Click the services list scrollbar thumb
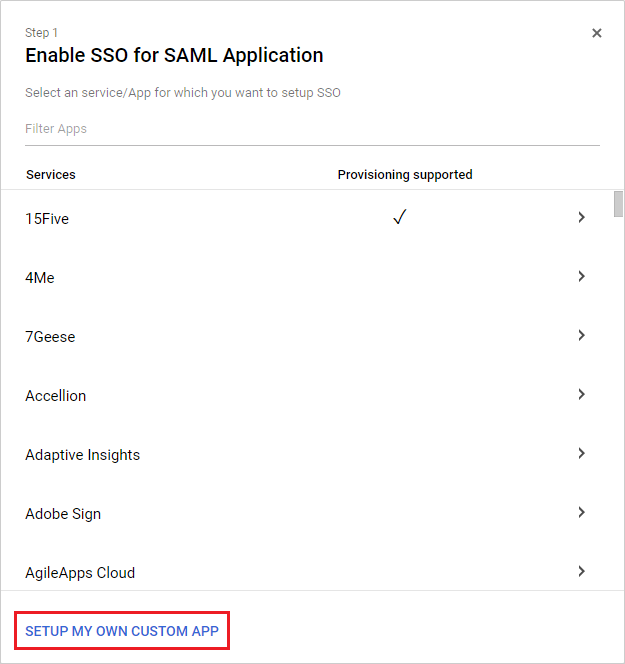Viewport: 625px width, 664px height. tap(618, 203)
